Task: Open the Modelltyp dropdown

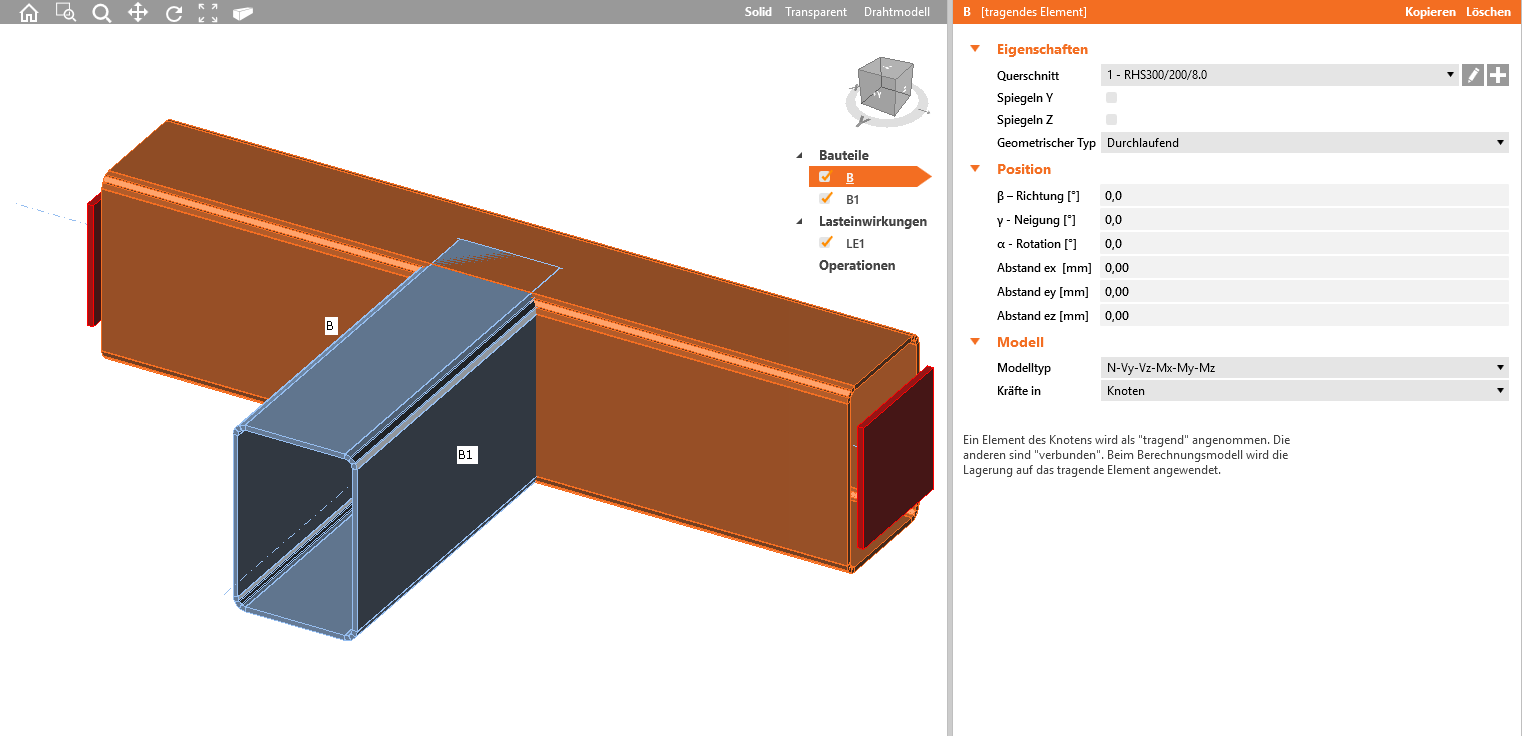Action: (x=1304, y=367)
